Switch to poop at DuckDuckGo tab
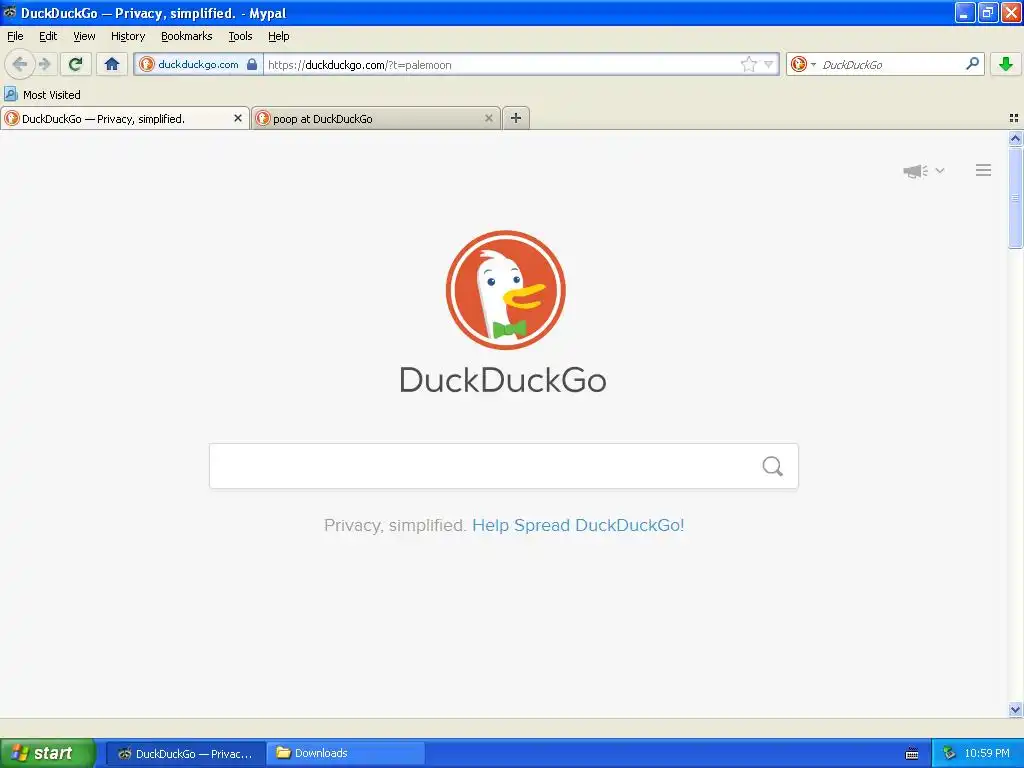 click(x=376, y=118)
